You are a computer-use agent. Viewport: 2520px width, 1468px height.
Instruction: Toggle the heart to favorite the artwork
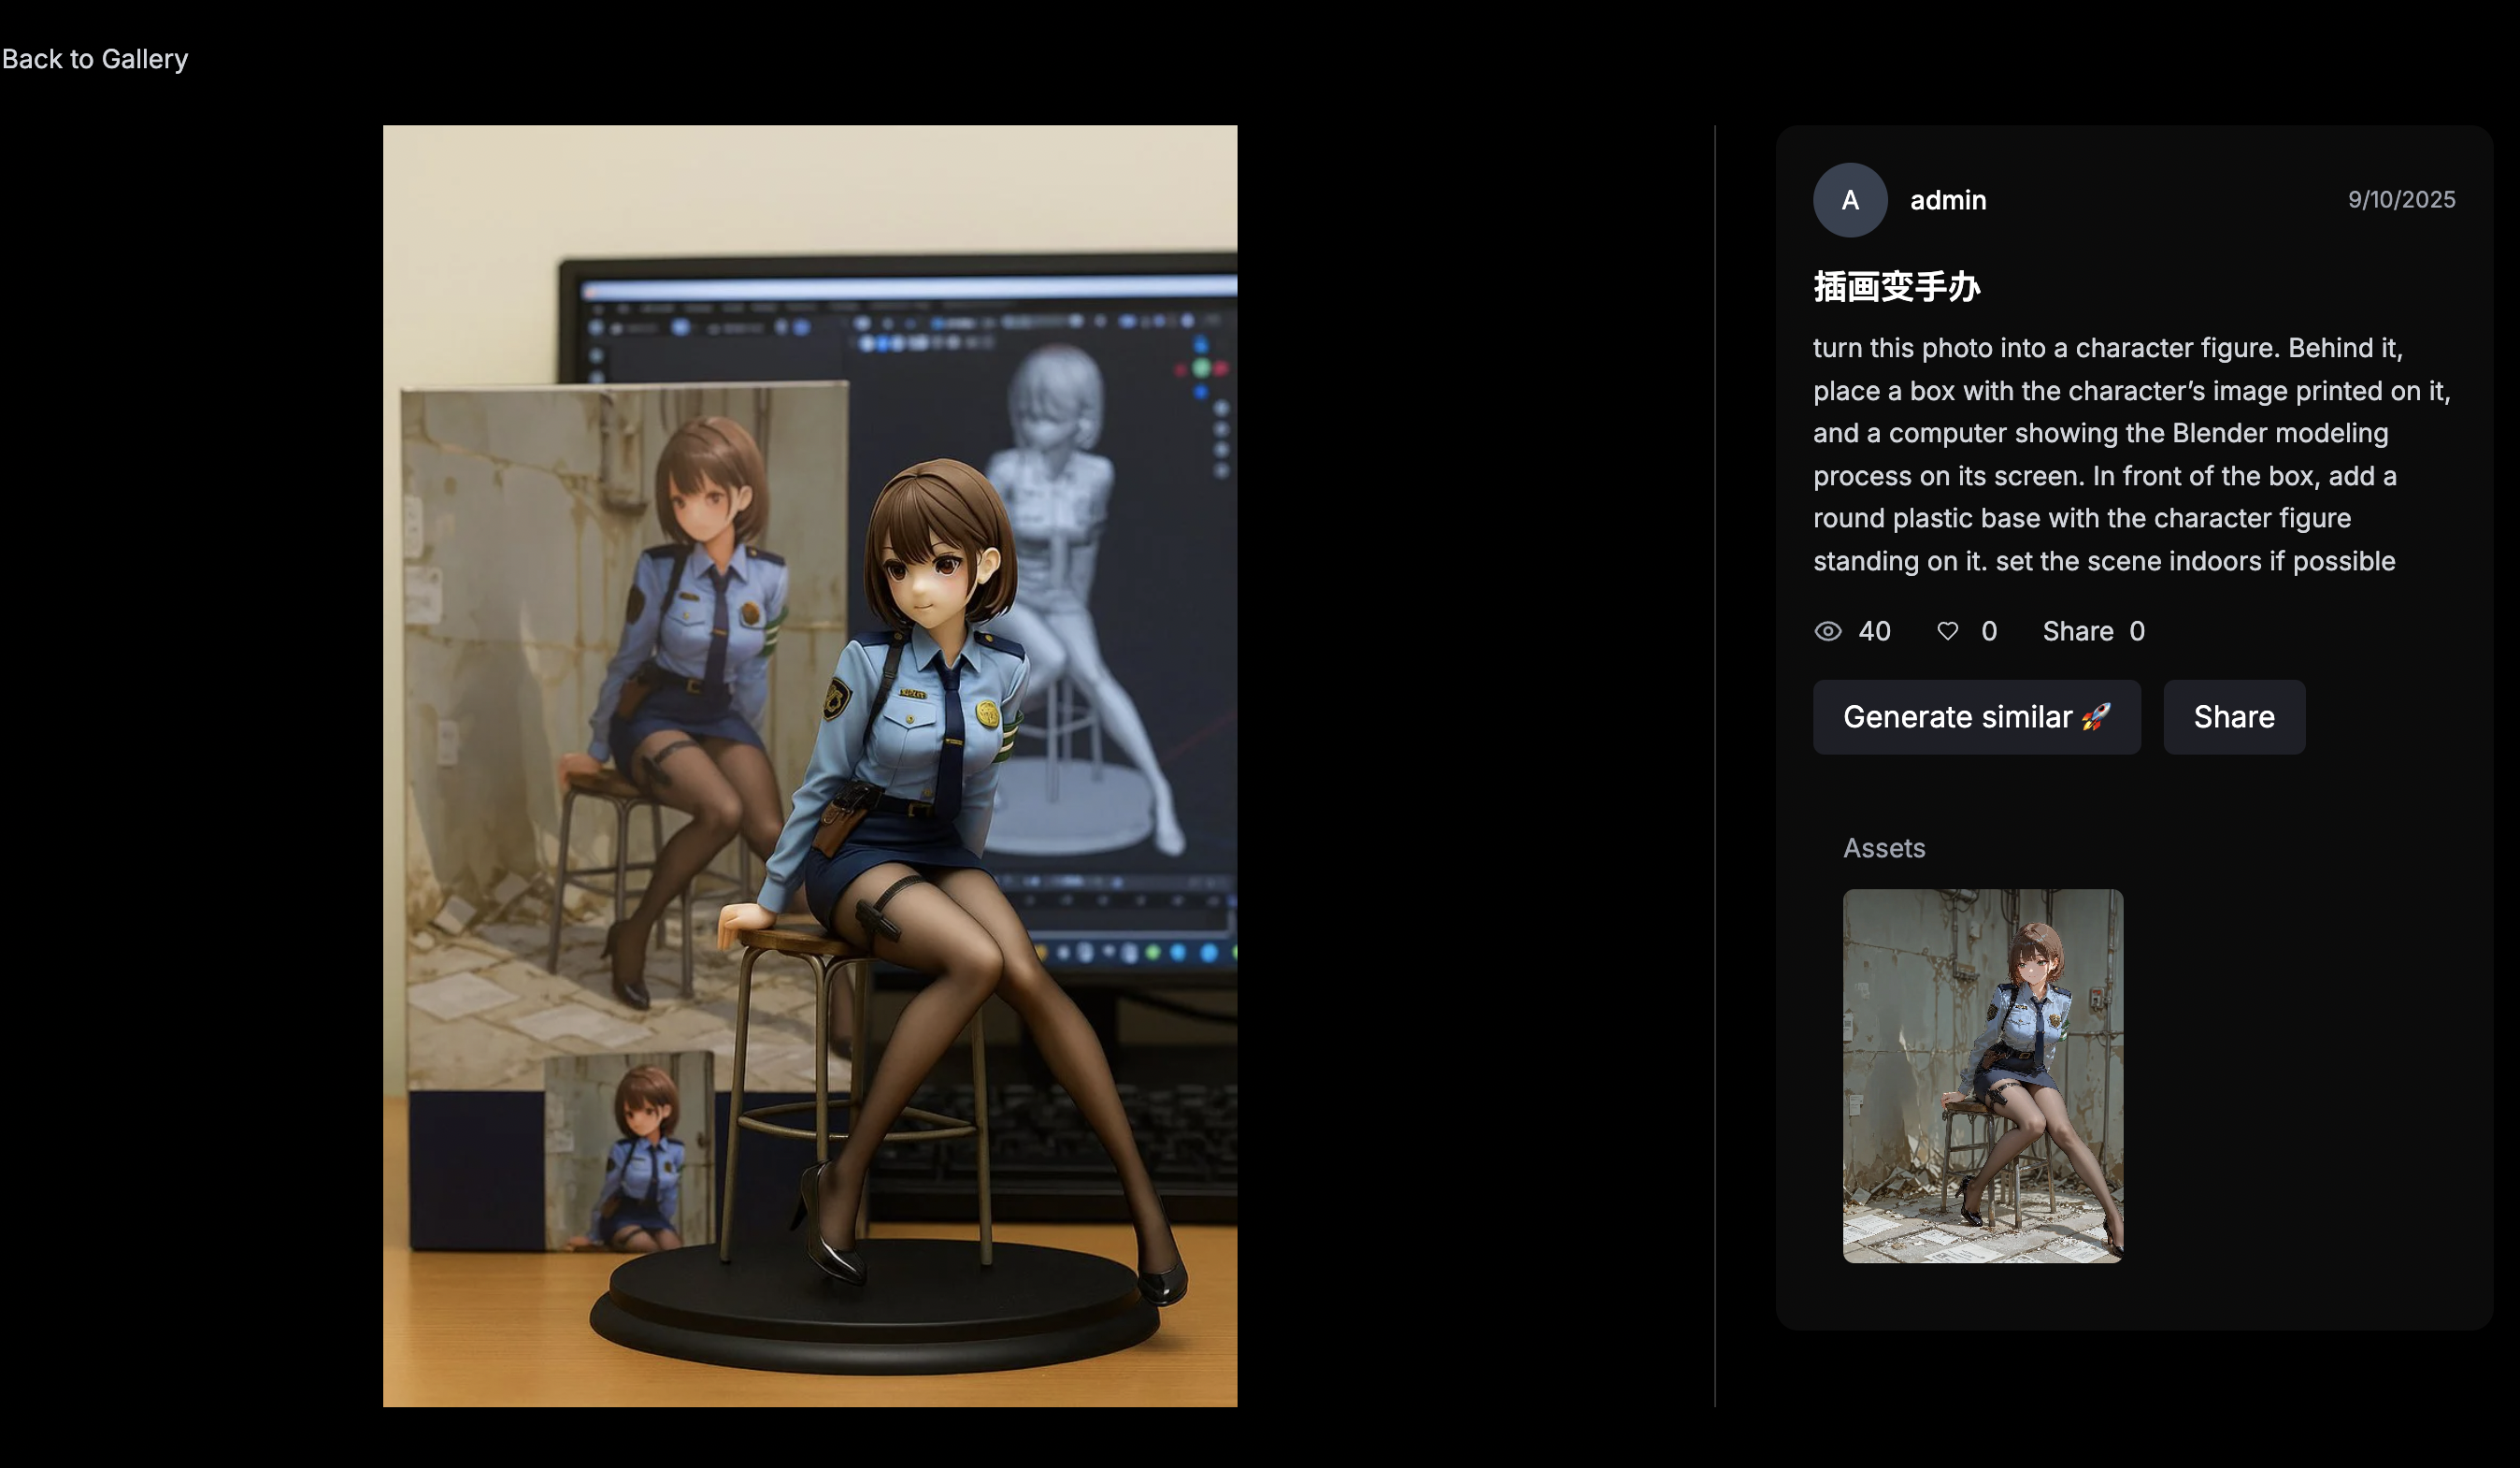pyautogui.click(x=1948, y=631)
